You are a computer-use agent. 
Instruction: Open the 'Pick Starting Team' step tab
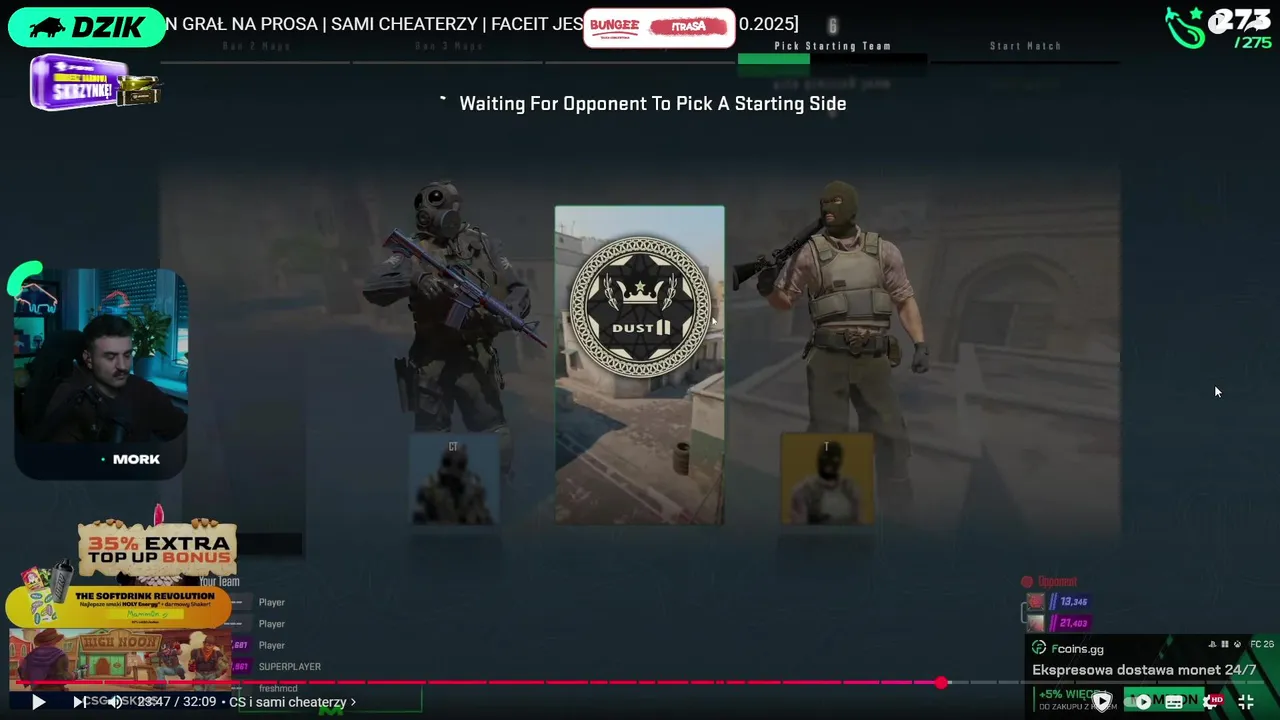[833, 46]
